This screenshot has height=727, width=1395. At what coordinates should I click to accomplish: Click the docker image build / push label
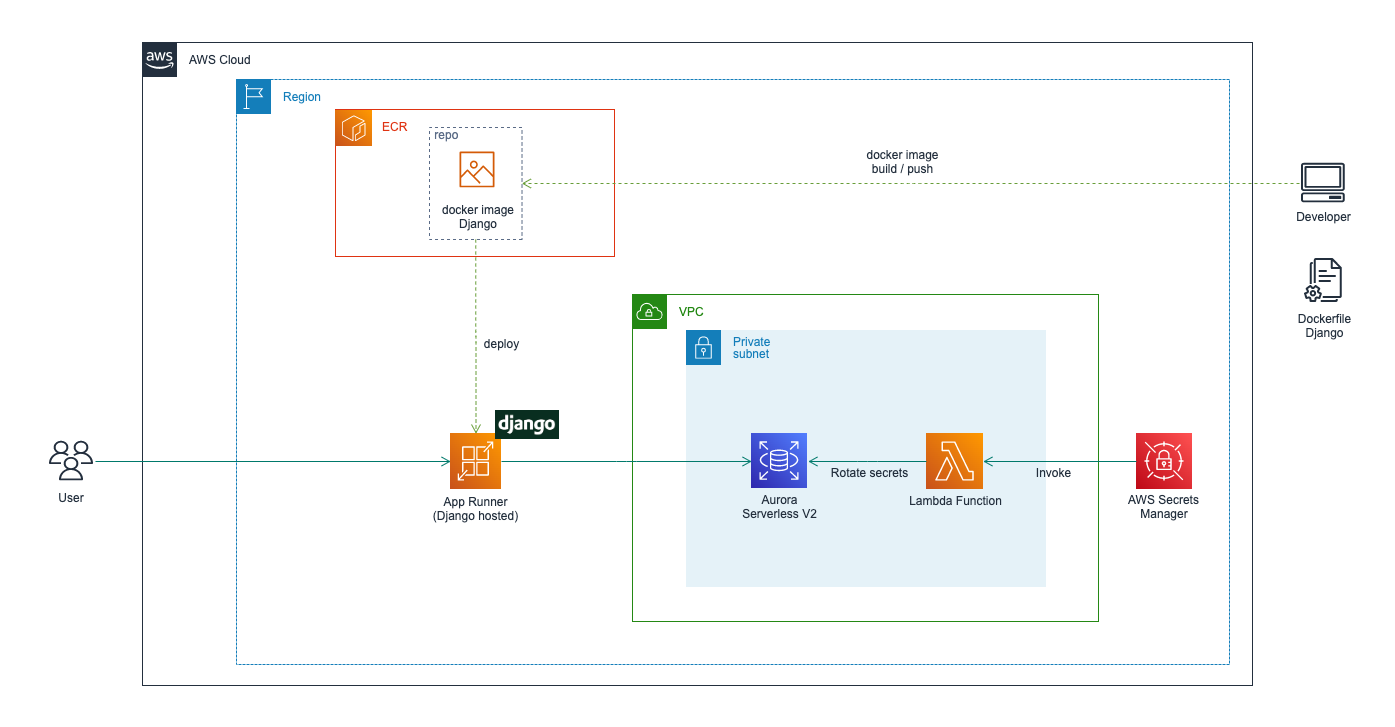pyautogui.click(x=902, y=162)
